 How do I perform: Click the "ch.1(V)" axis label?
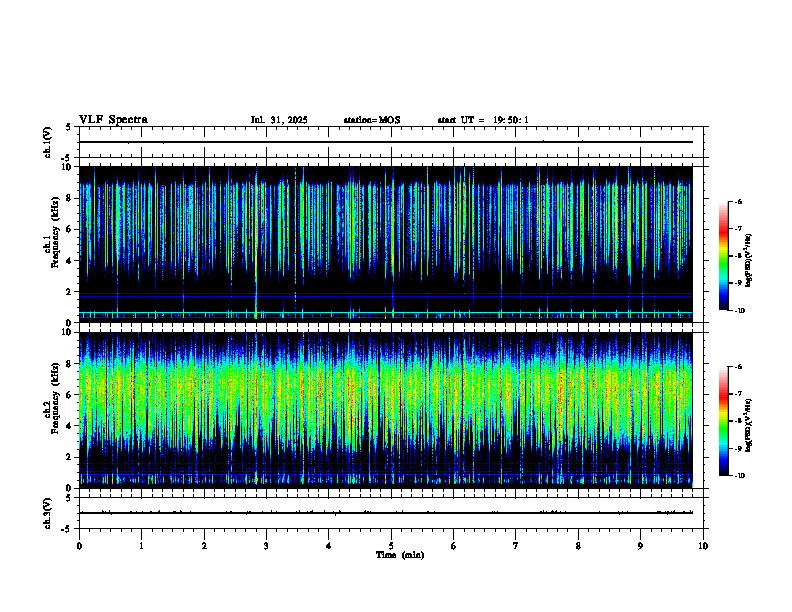pyautogui.click(x=48, y=142)
